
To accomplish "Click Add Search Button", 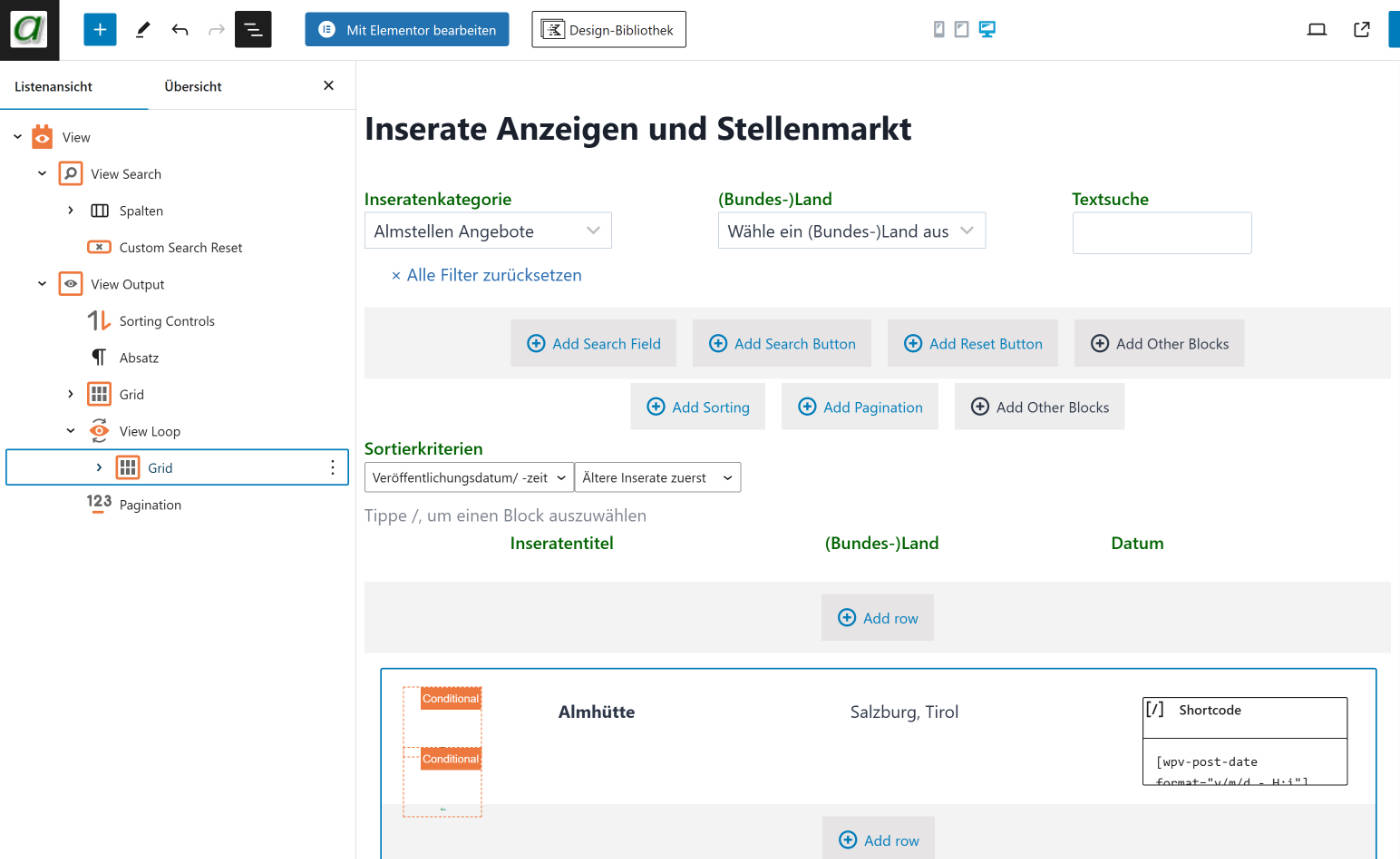I will click(782, 343).
